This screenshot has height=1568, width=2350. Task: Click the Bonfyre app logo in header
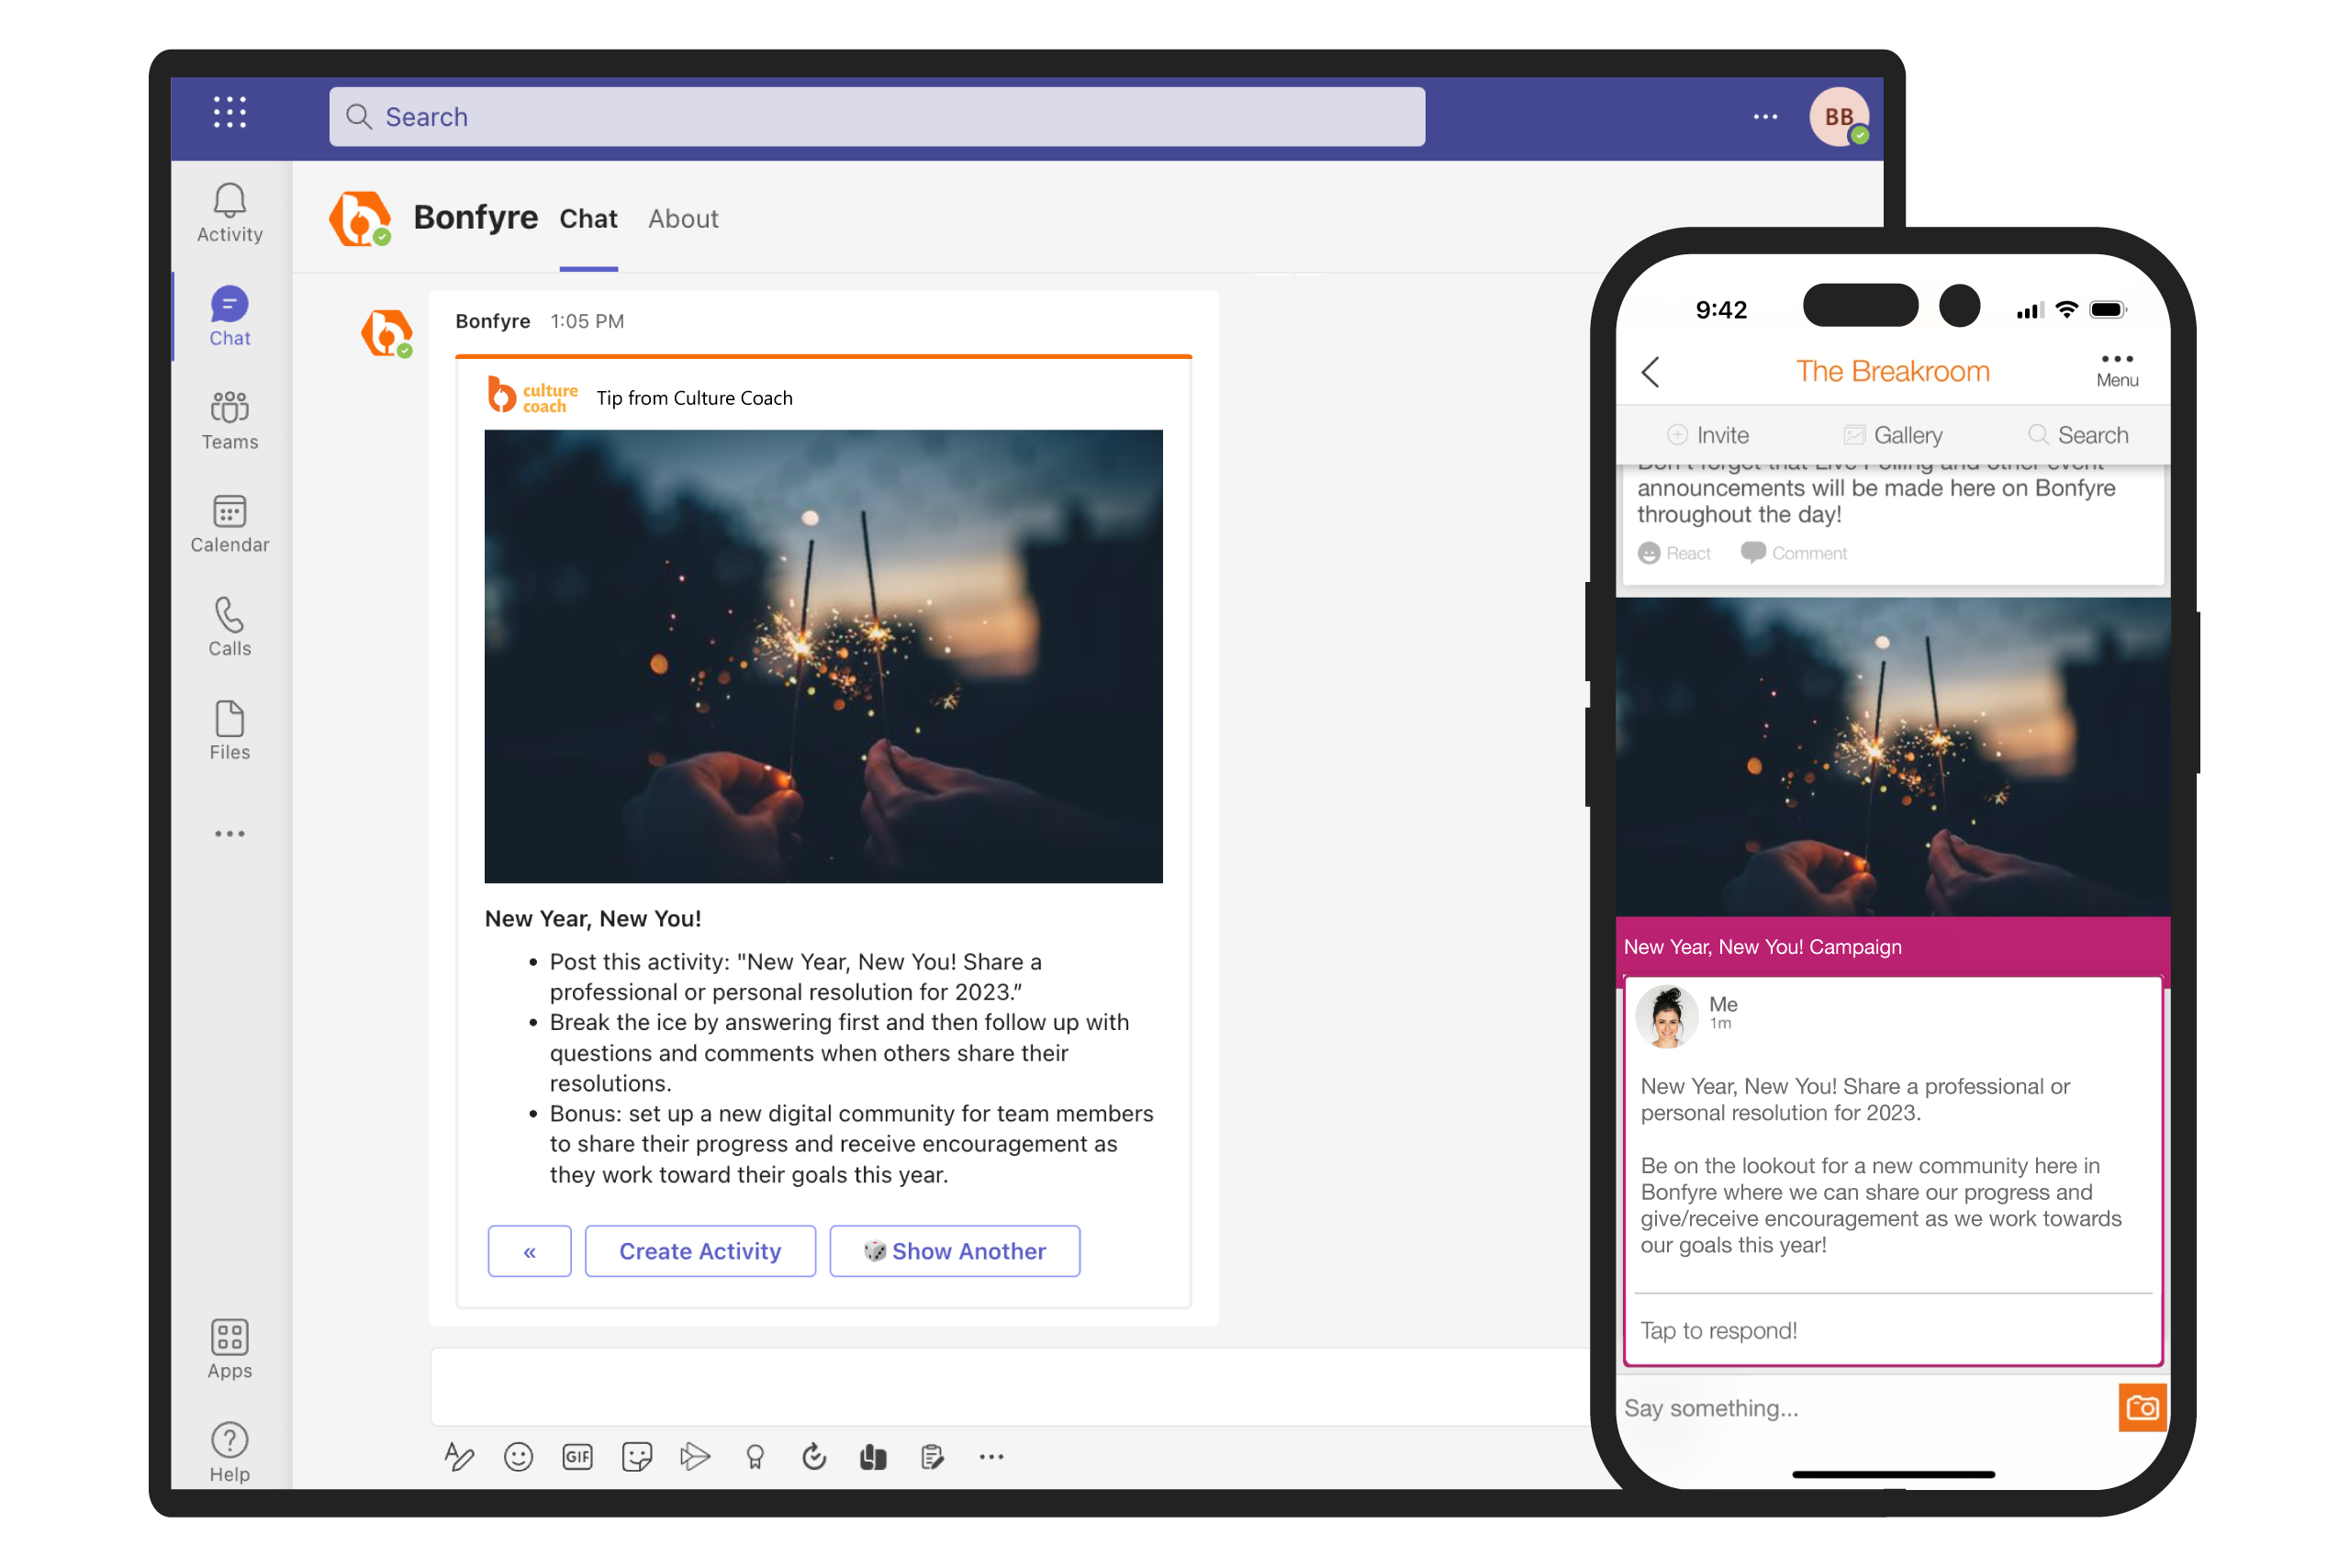point(360,218)
